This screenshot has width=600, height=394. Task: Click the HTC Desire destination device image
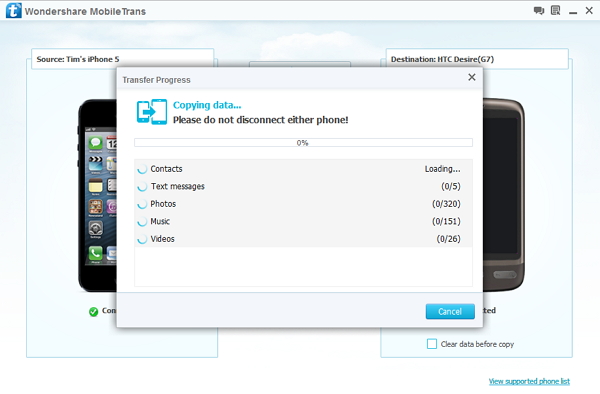(504, 195)
